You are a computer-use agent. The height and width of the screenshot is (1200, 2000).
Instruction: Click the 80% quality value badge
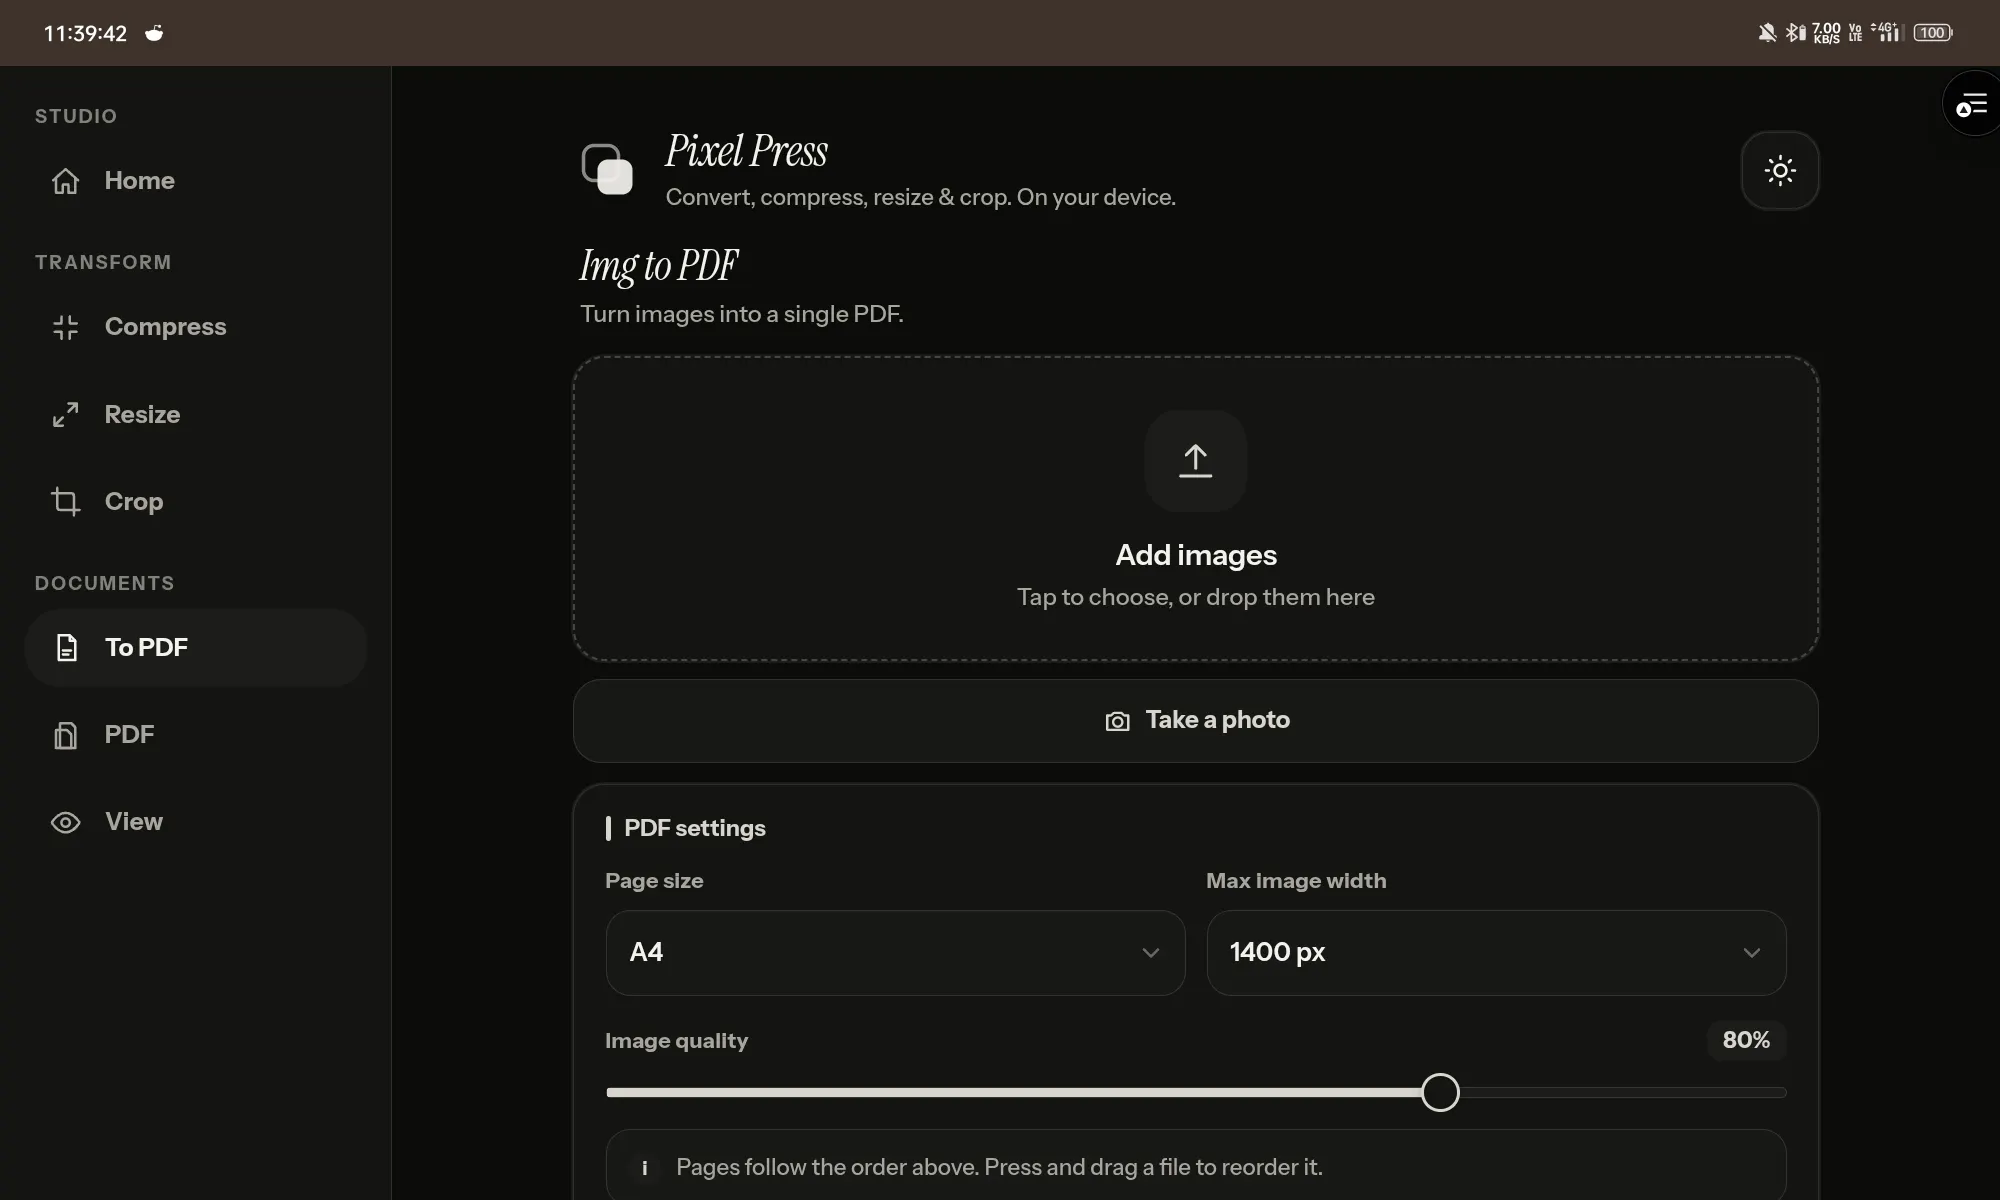(1746, 1040)
